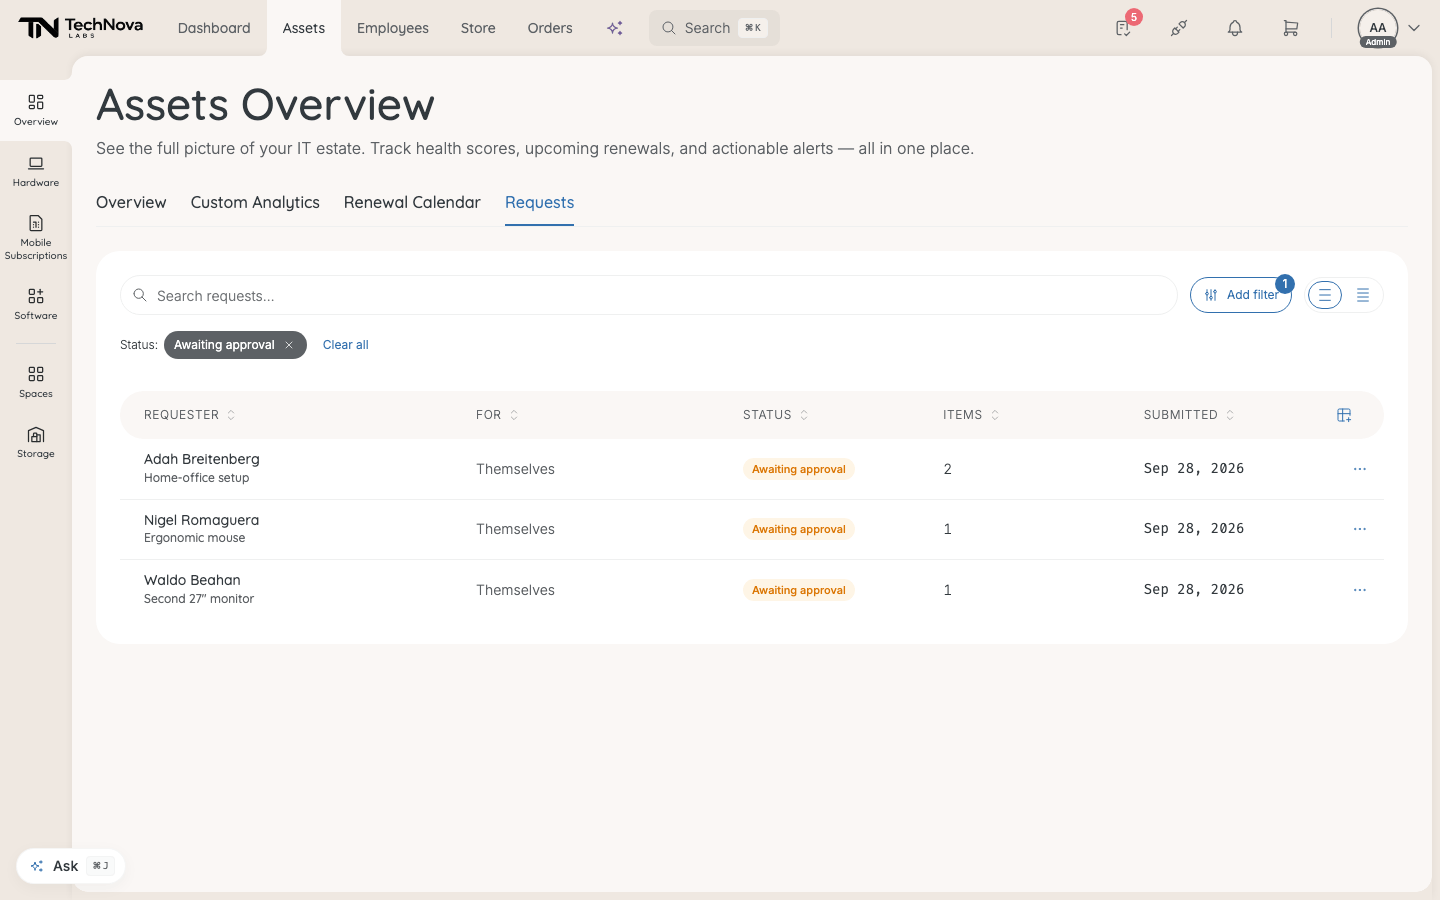Switch to the Renewal Calendar tab
The image size is (1440, 900).
pos(412,202)
